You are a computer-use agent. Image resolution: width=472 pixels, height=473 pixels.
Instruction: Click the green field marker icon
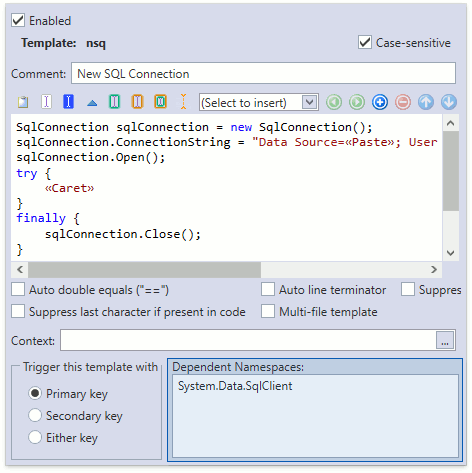(x=114, y=102)
